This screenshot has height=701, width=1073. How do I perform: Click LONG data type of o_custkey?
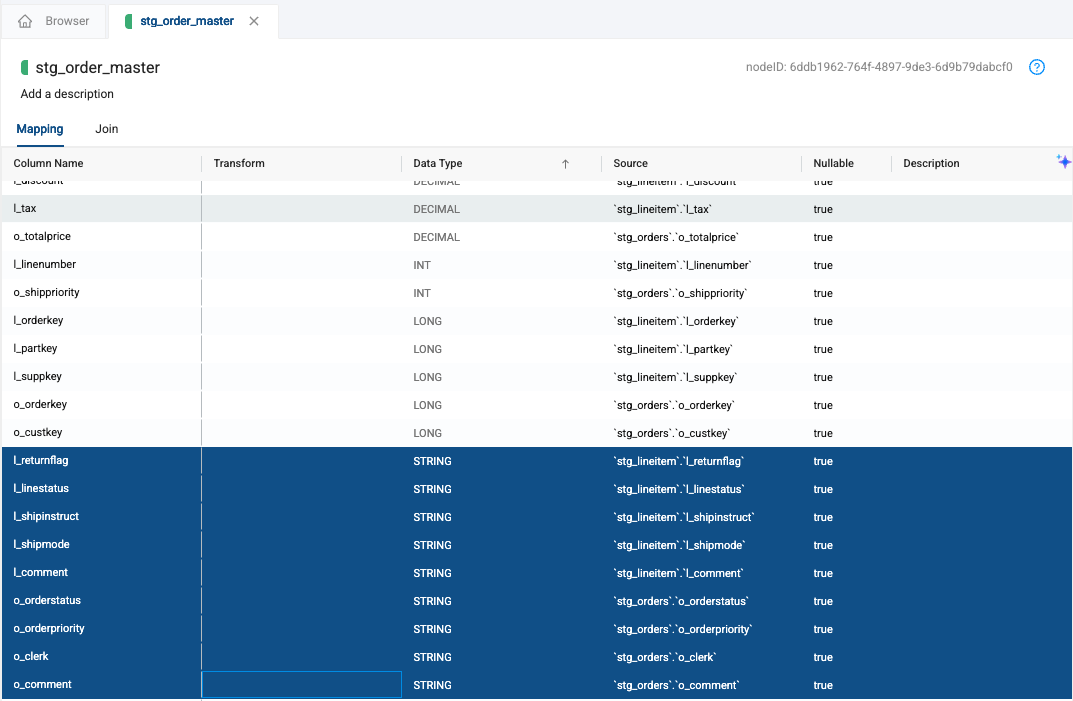coord(428,433)
